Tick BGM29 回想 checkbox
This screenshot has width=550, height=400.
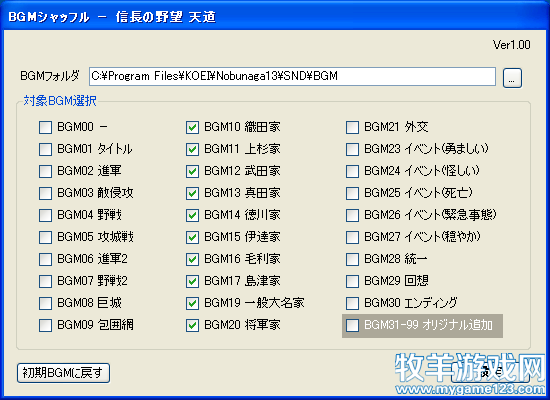point(352,281)
